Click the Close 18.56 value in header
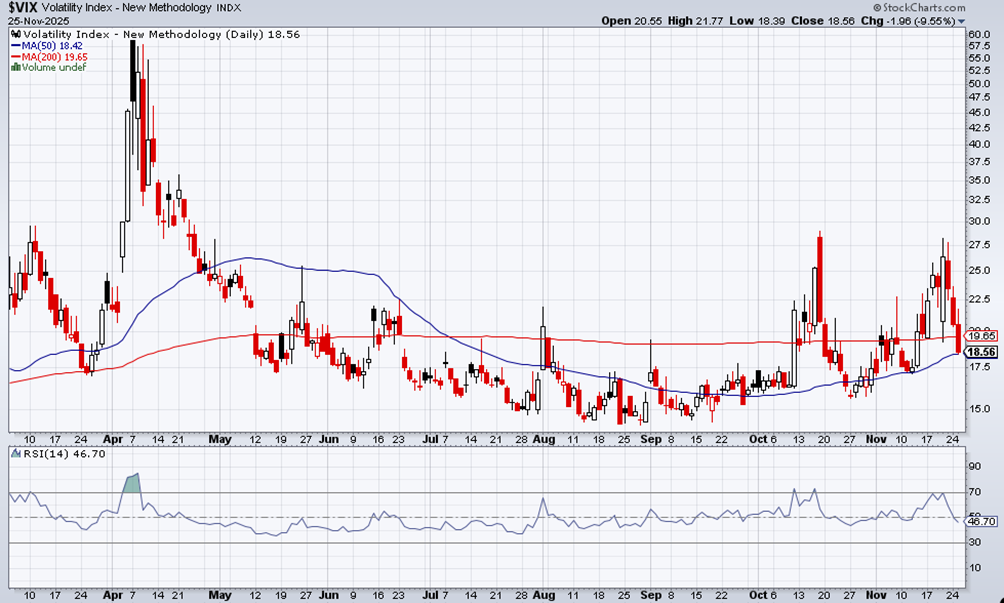Image resolution: width=1004 pixels, height=603 pixels. pyautogui.click(x=821, y=20)
